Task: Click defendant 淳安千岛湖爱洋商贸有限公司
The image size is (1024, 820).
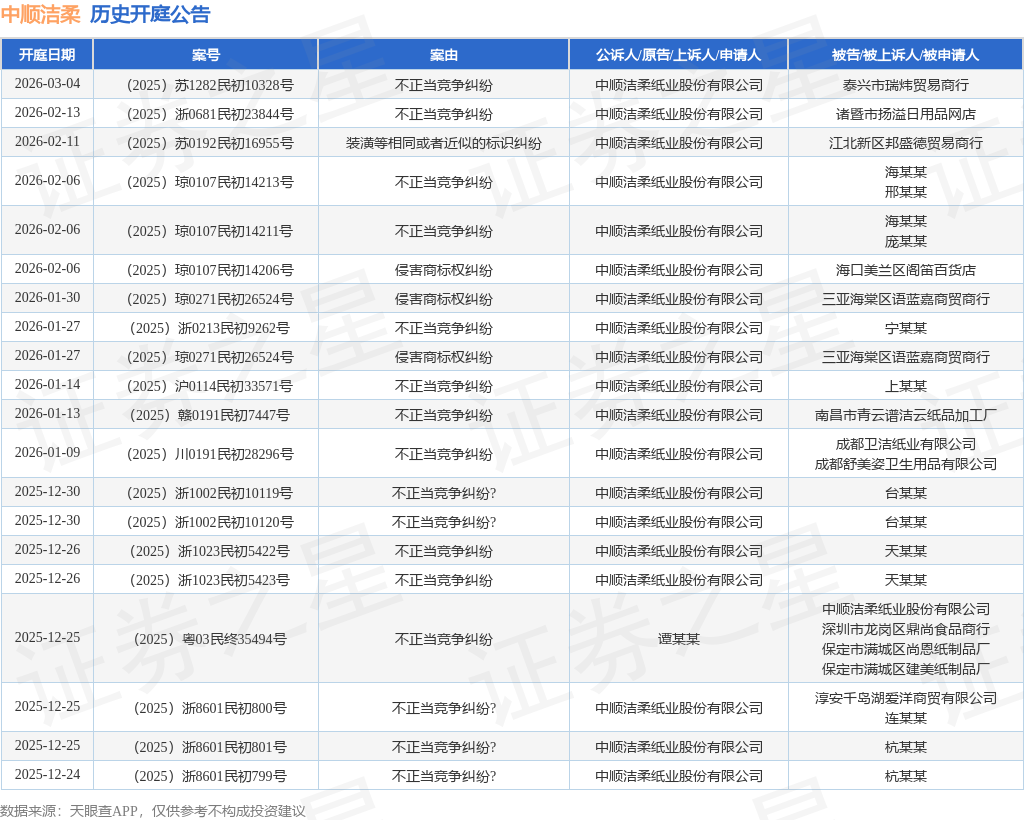Action: pos(905,698)
